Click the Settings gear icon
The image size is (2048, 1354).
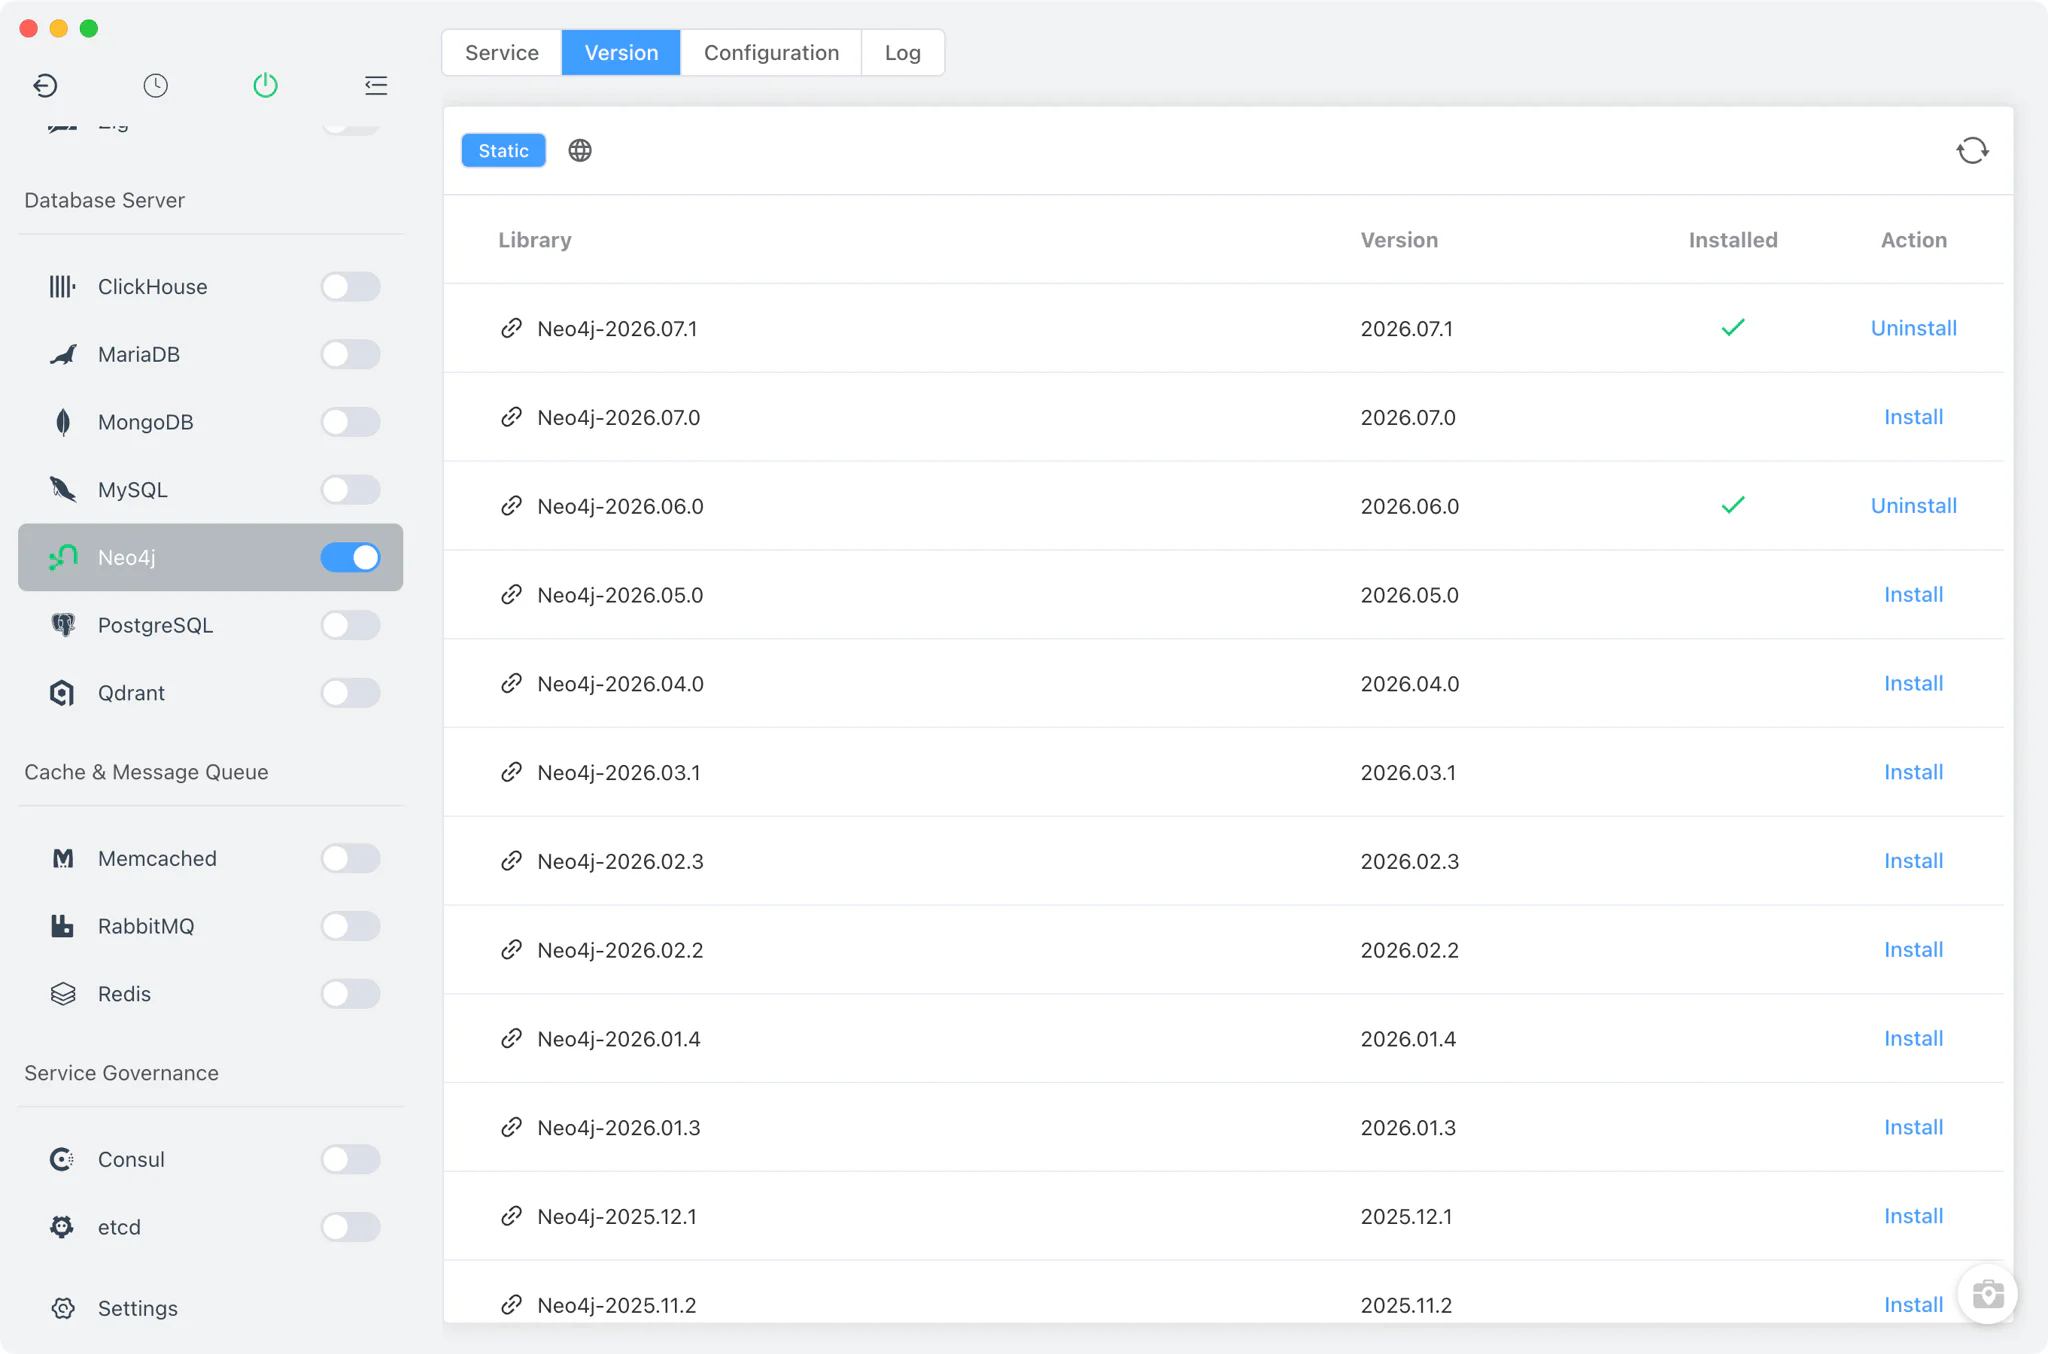point(63,1309)
